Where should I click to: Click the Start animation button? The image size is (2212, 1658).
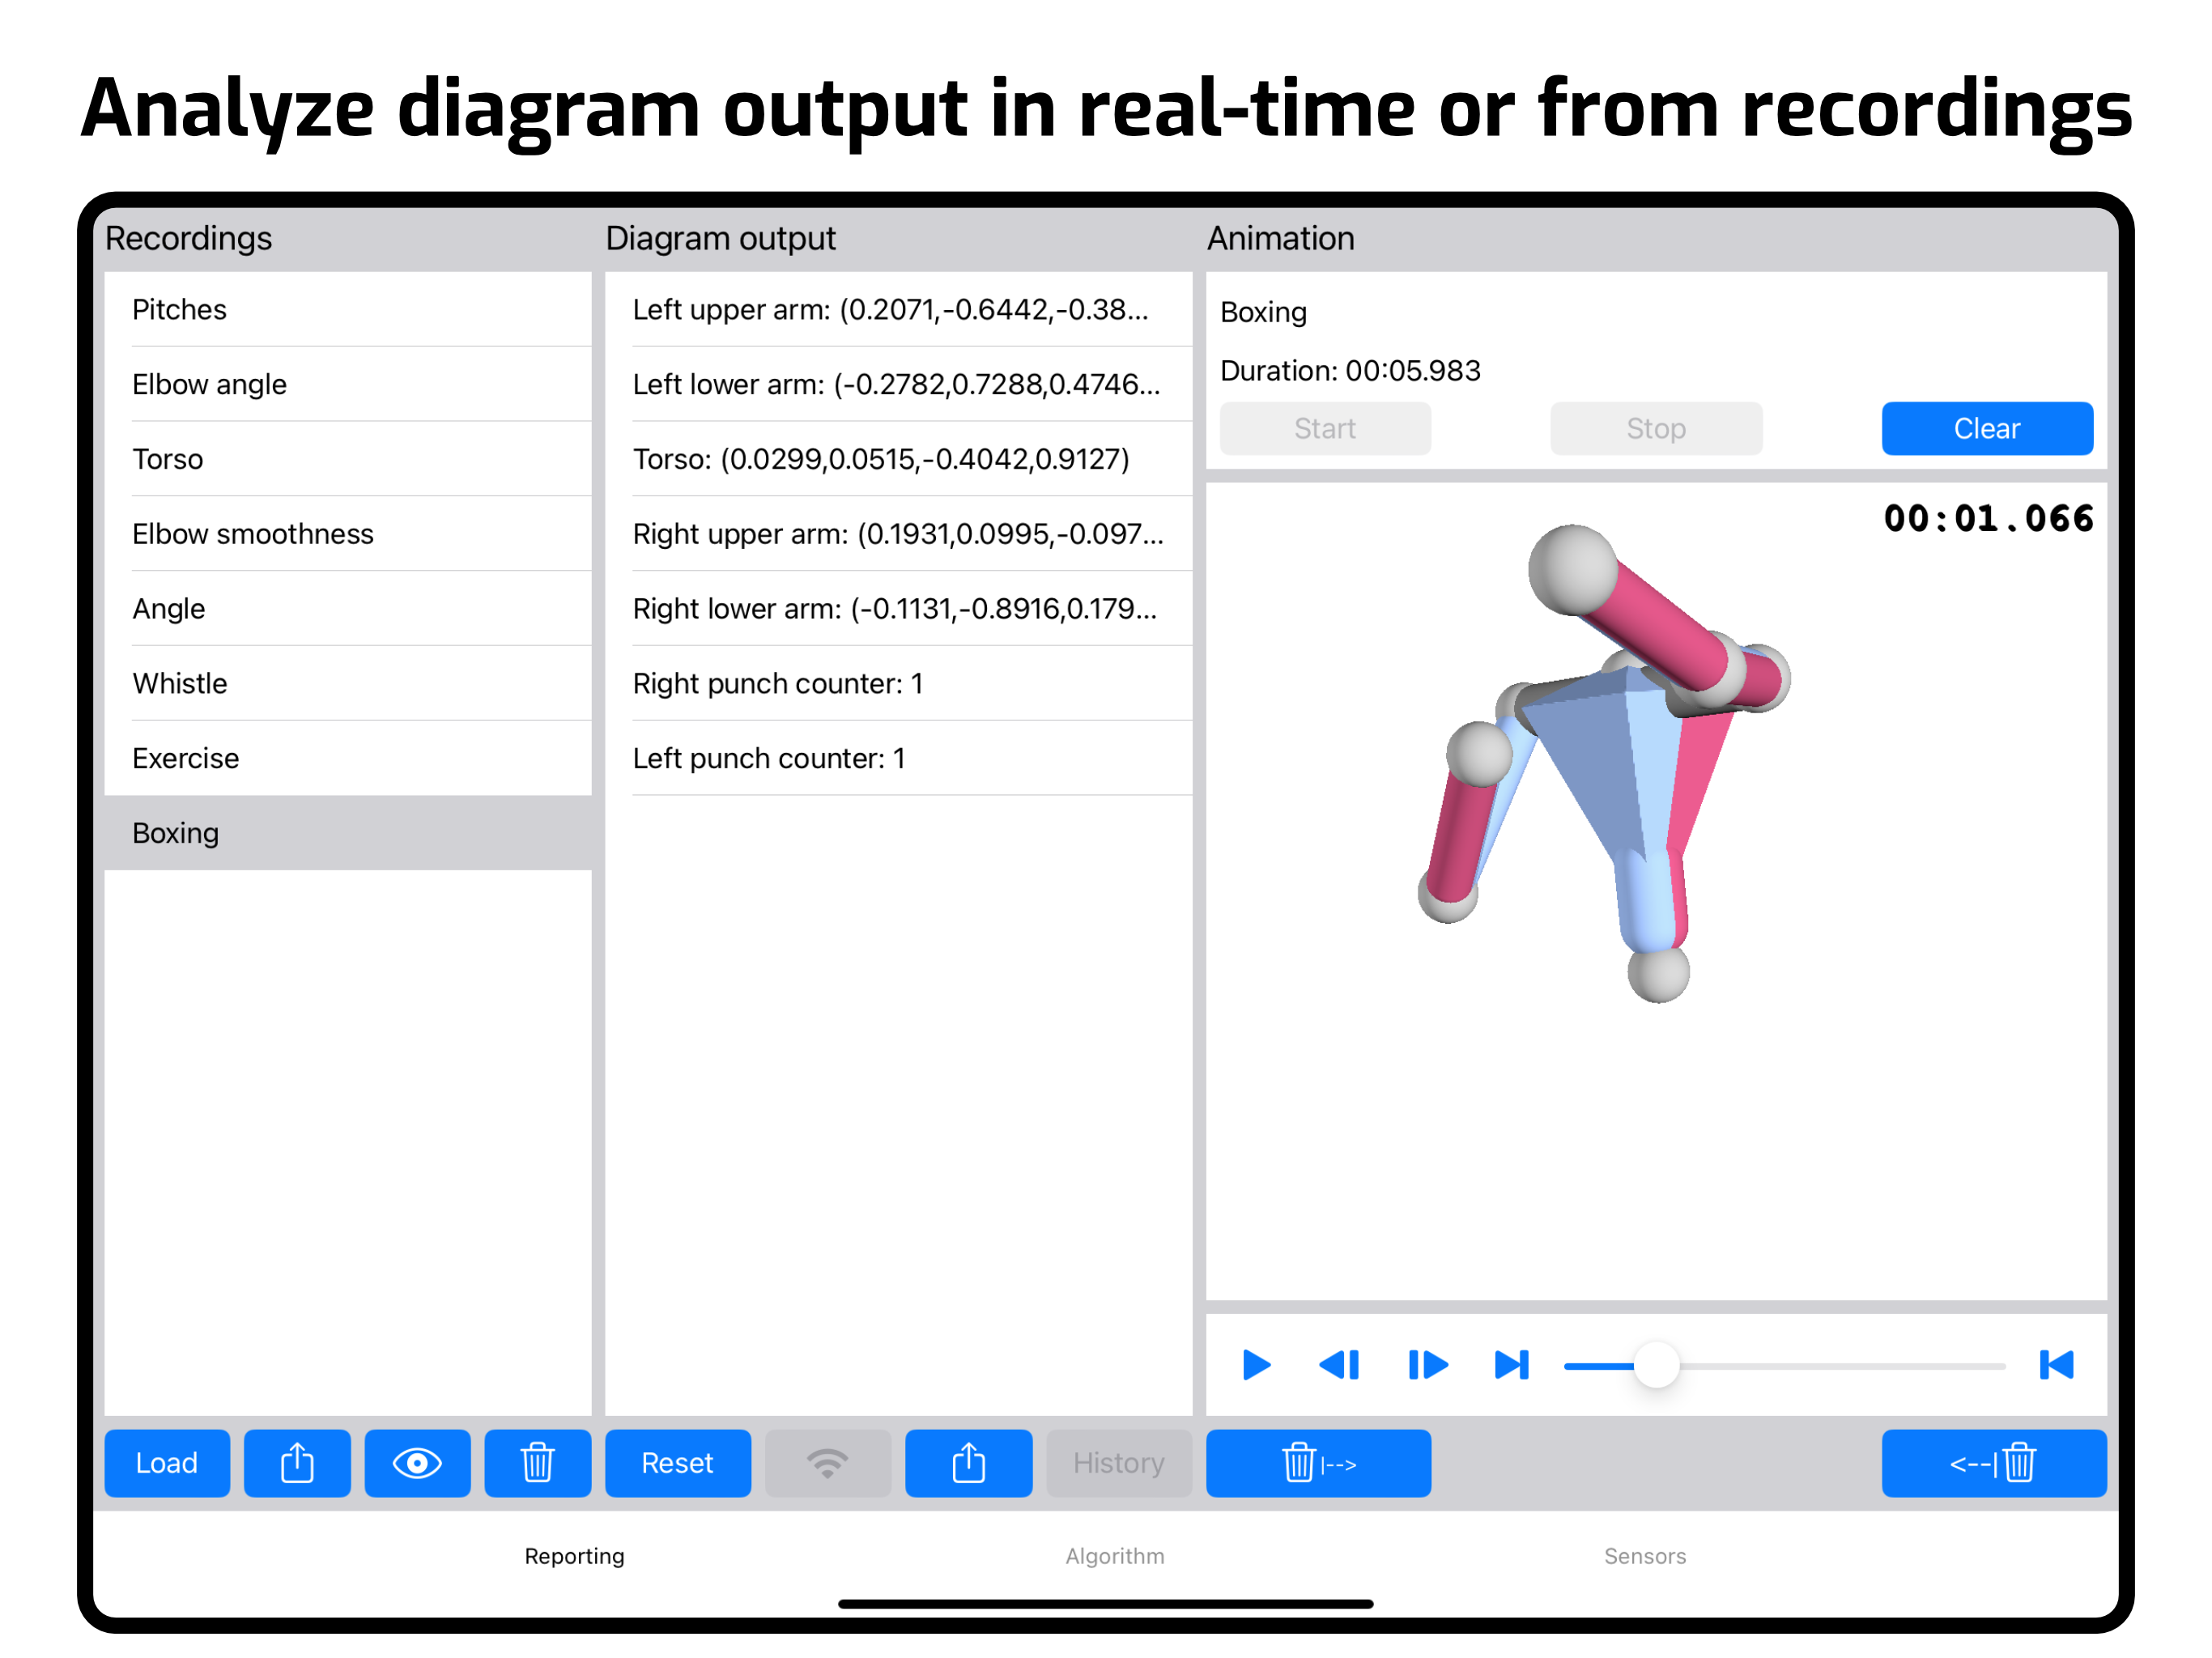tap(1325, 429)
